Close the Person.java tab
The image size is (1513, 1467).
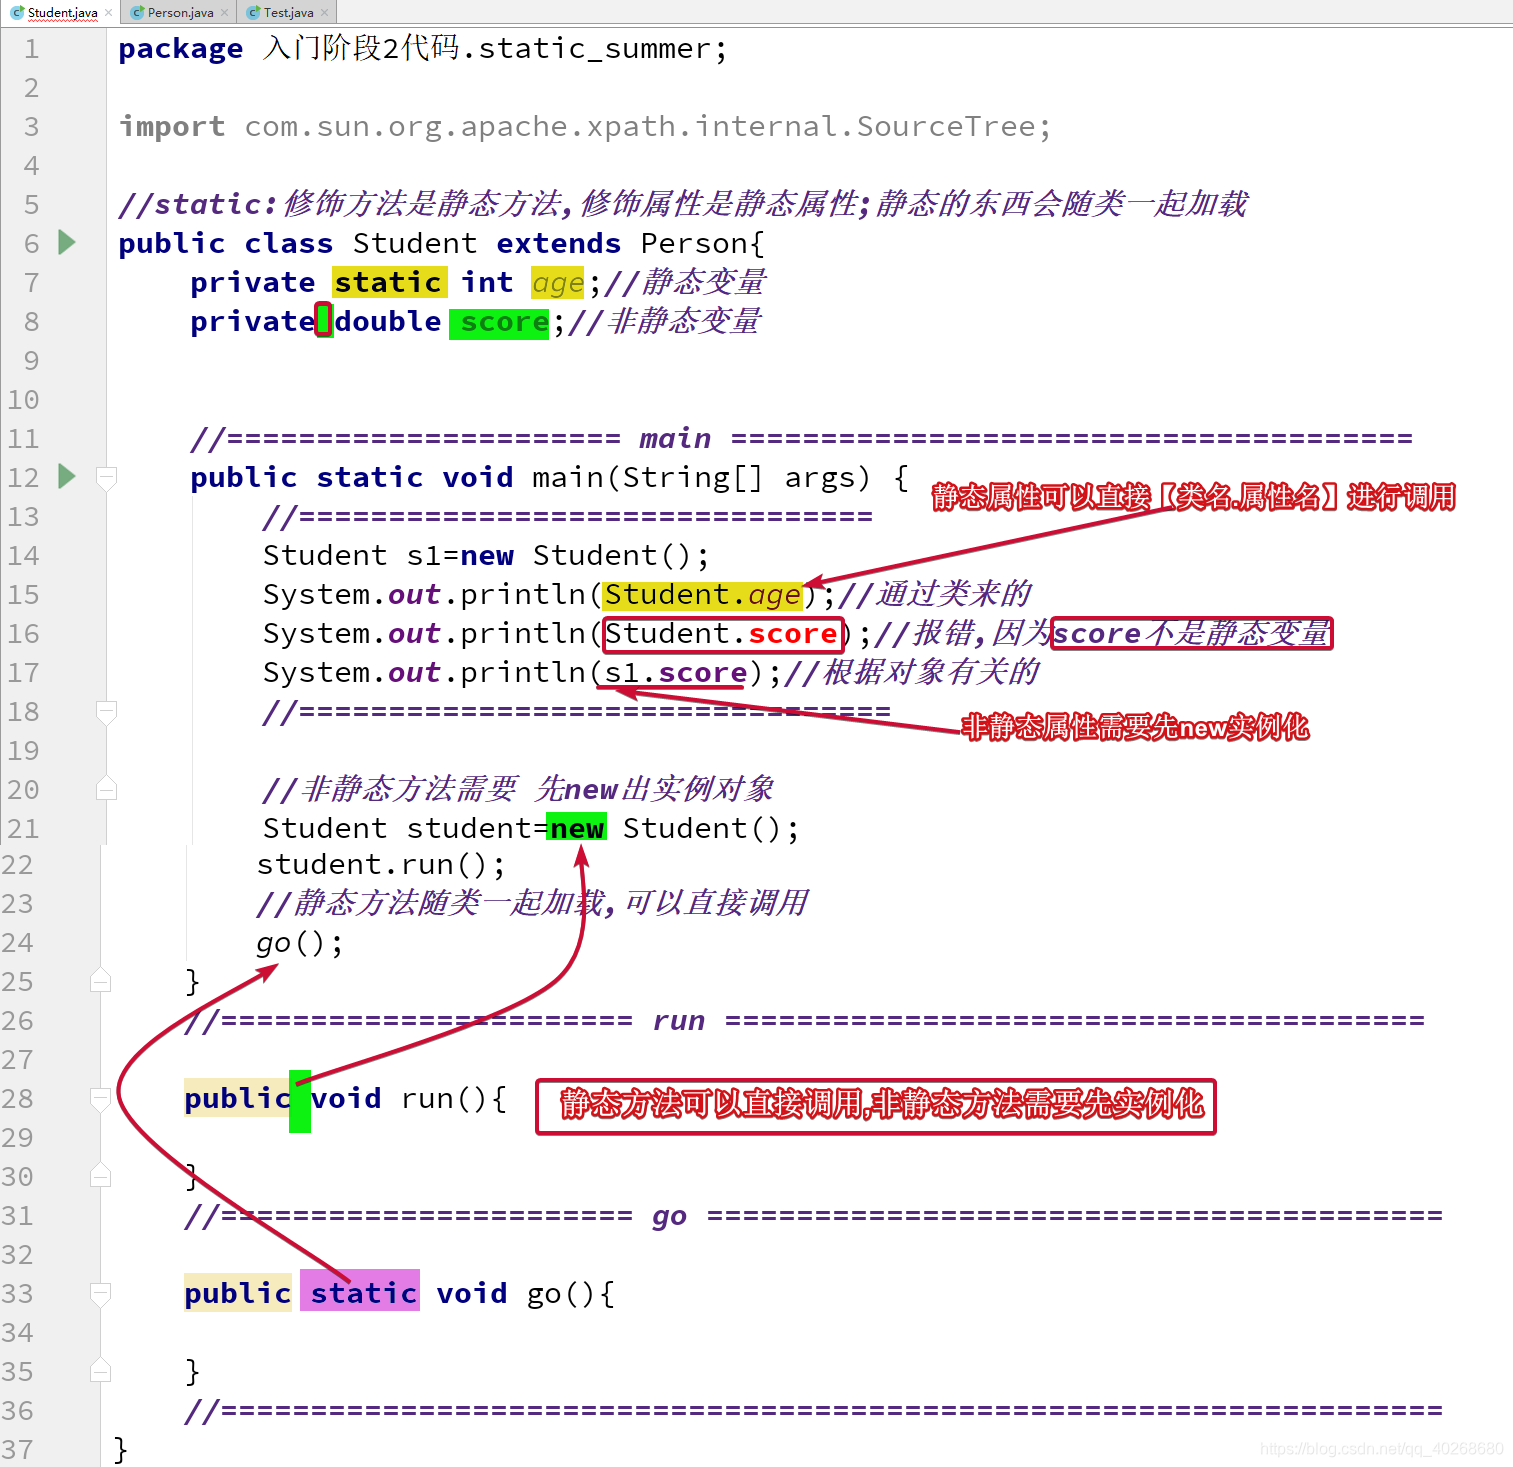click(224, 13)
